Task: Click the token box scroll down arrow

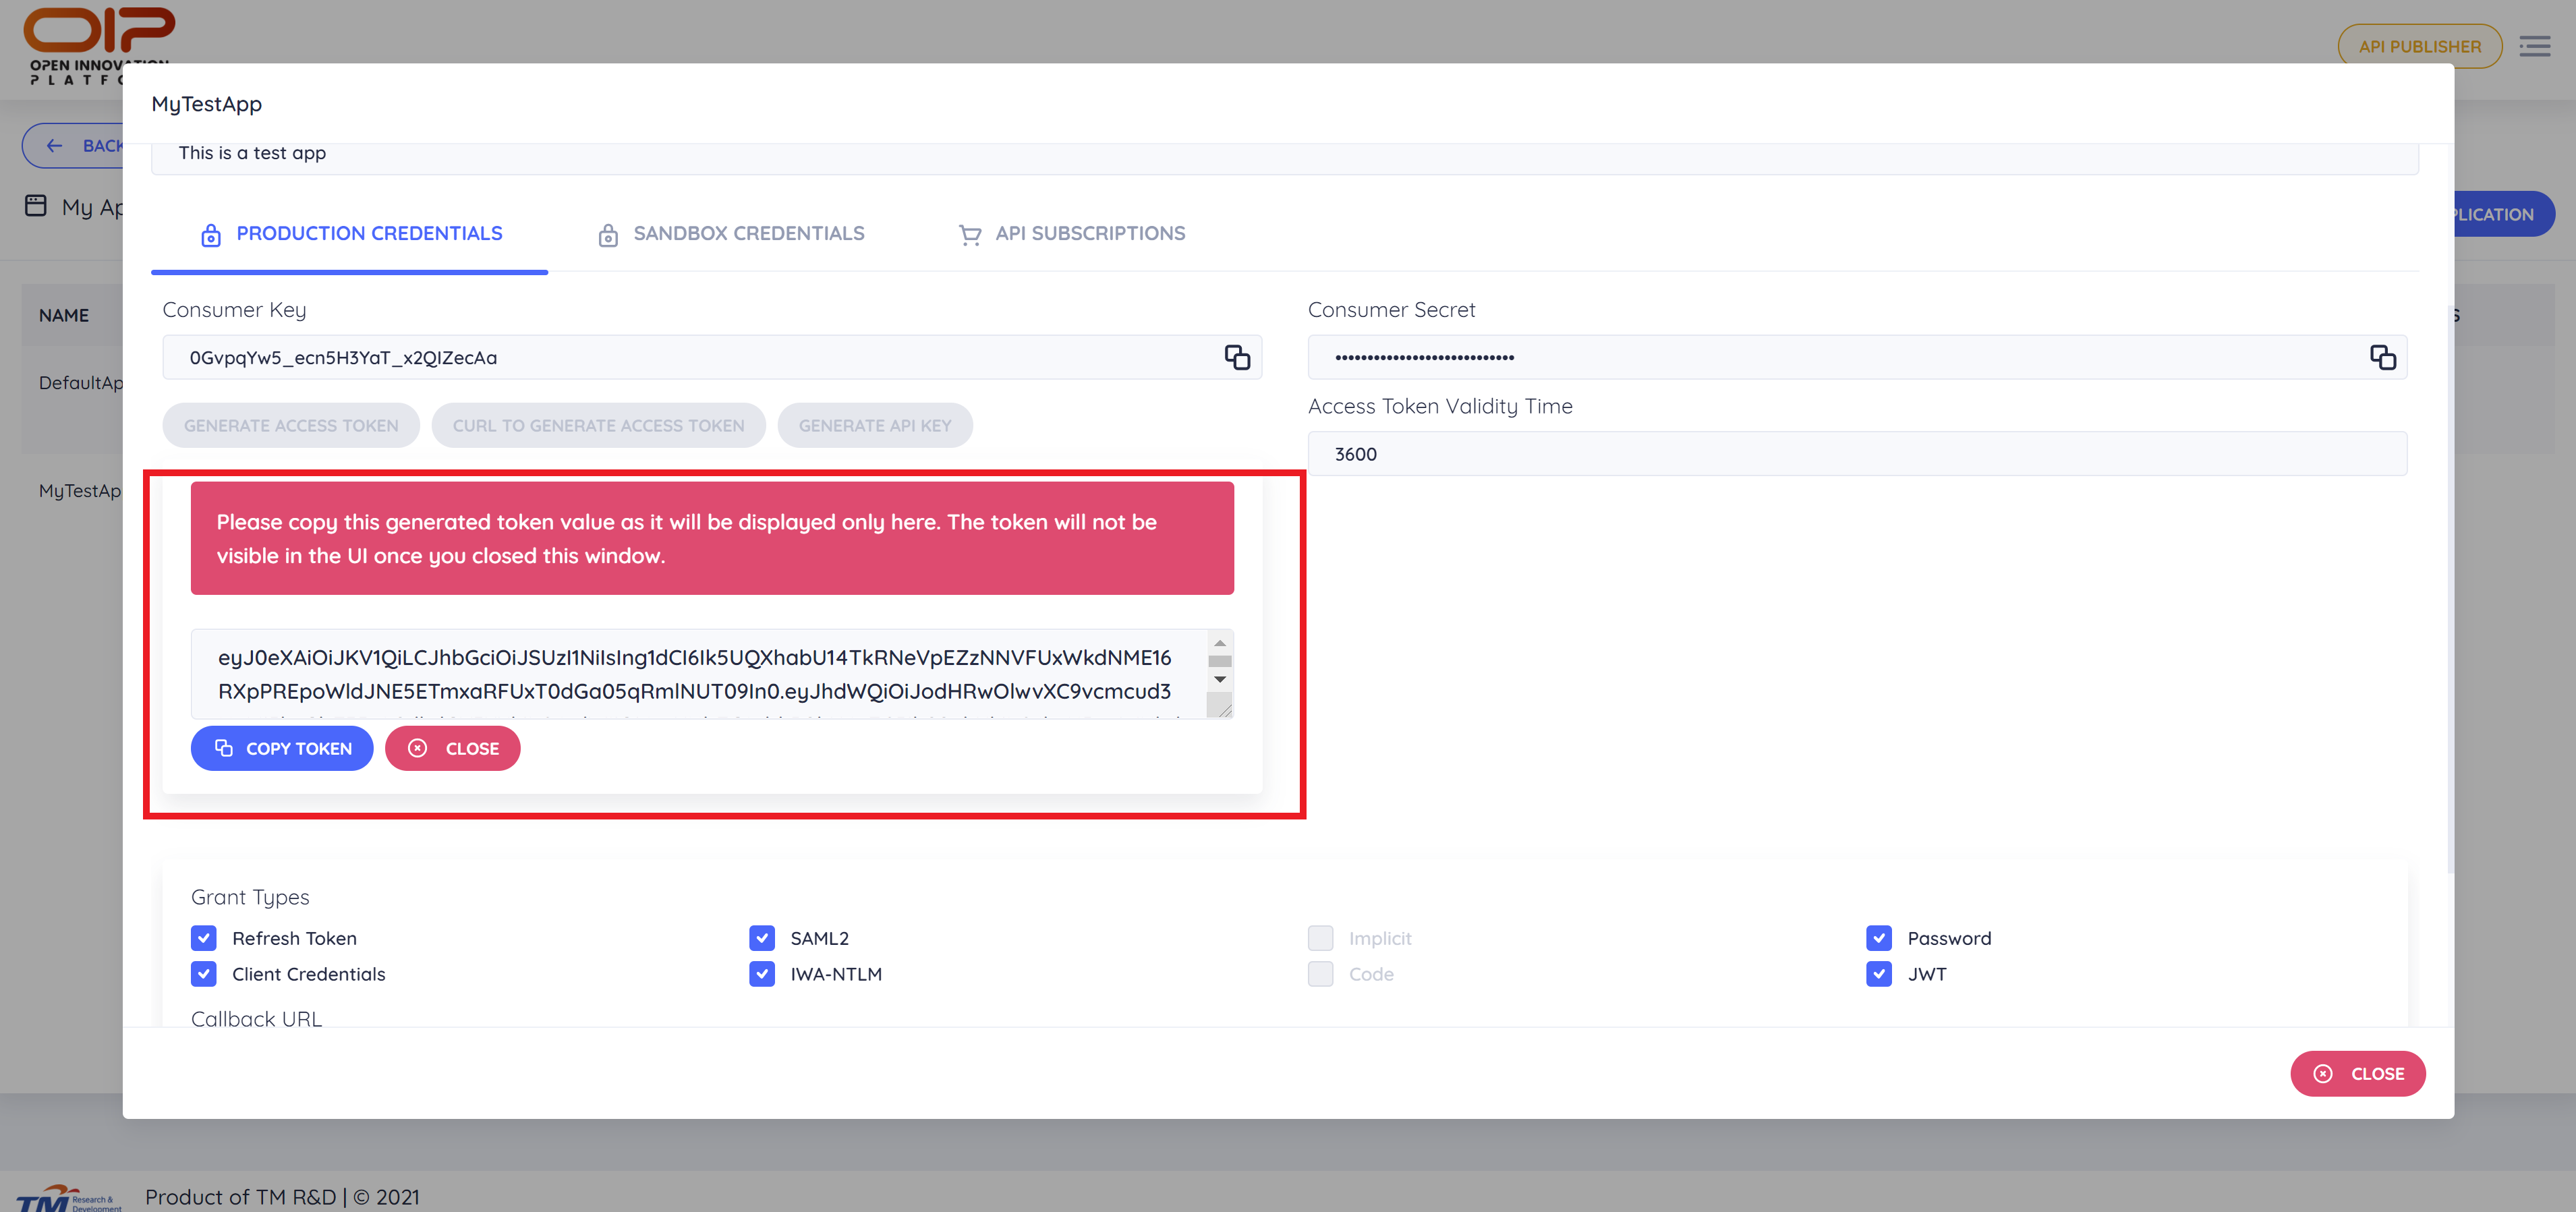Action: coord(1220,679)
